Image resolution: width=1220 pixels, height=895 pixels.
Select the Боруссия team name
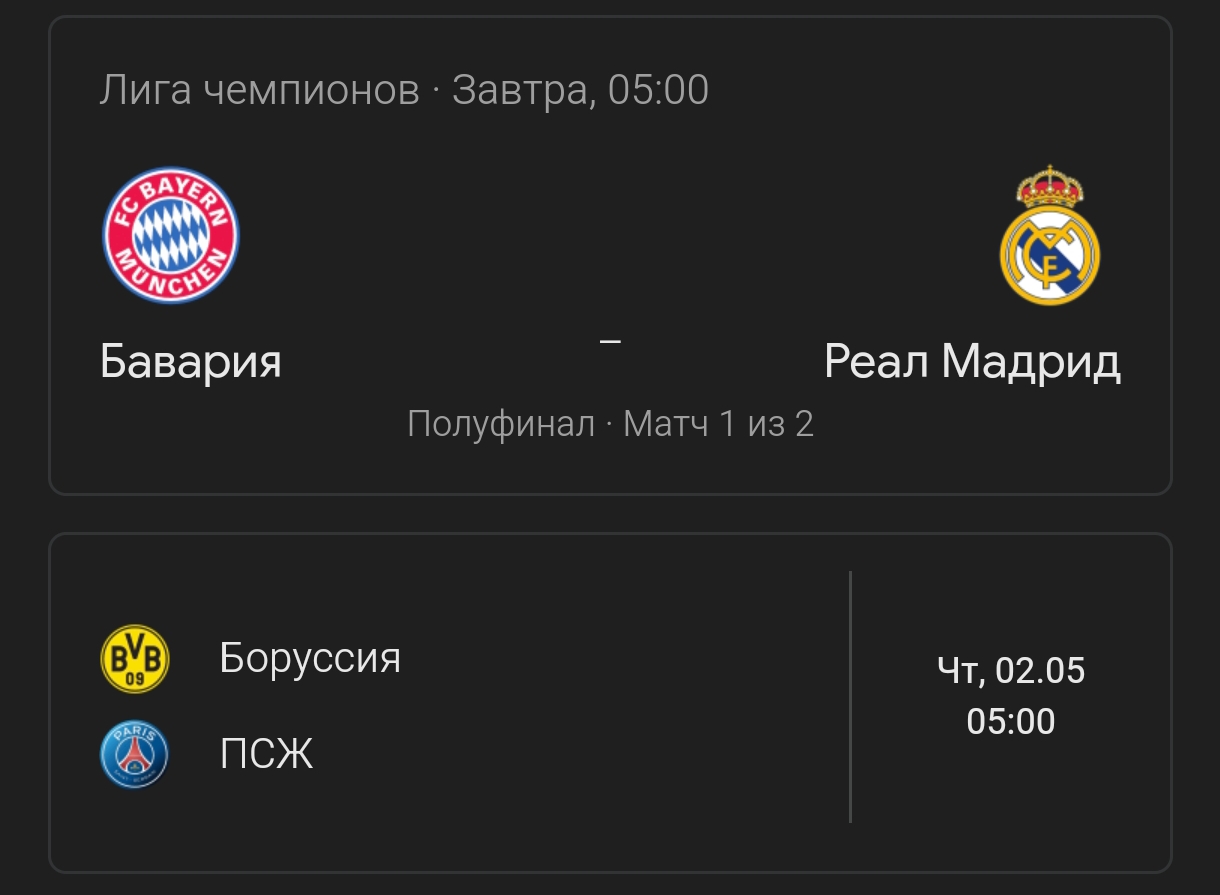(x=310, y=659)
